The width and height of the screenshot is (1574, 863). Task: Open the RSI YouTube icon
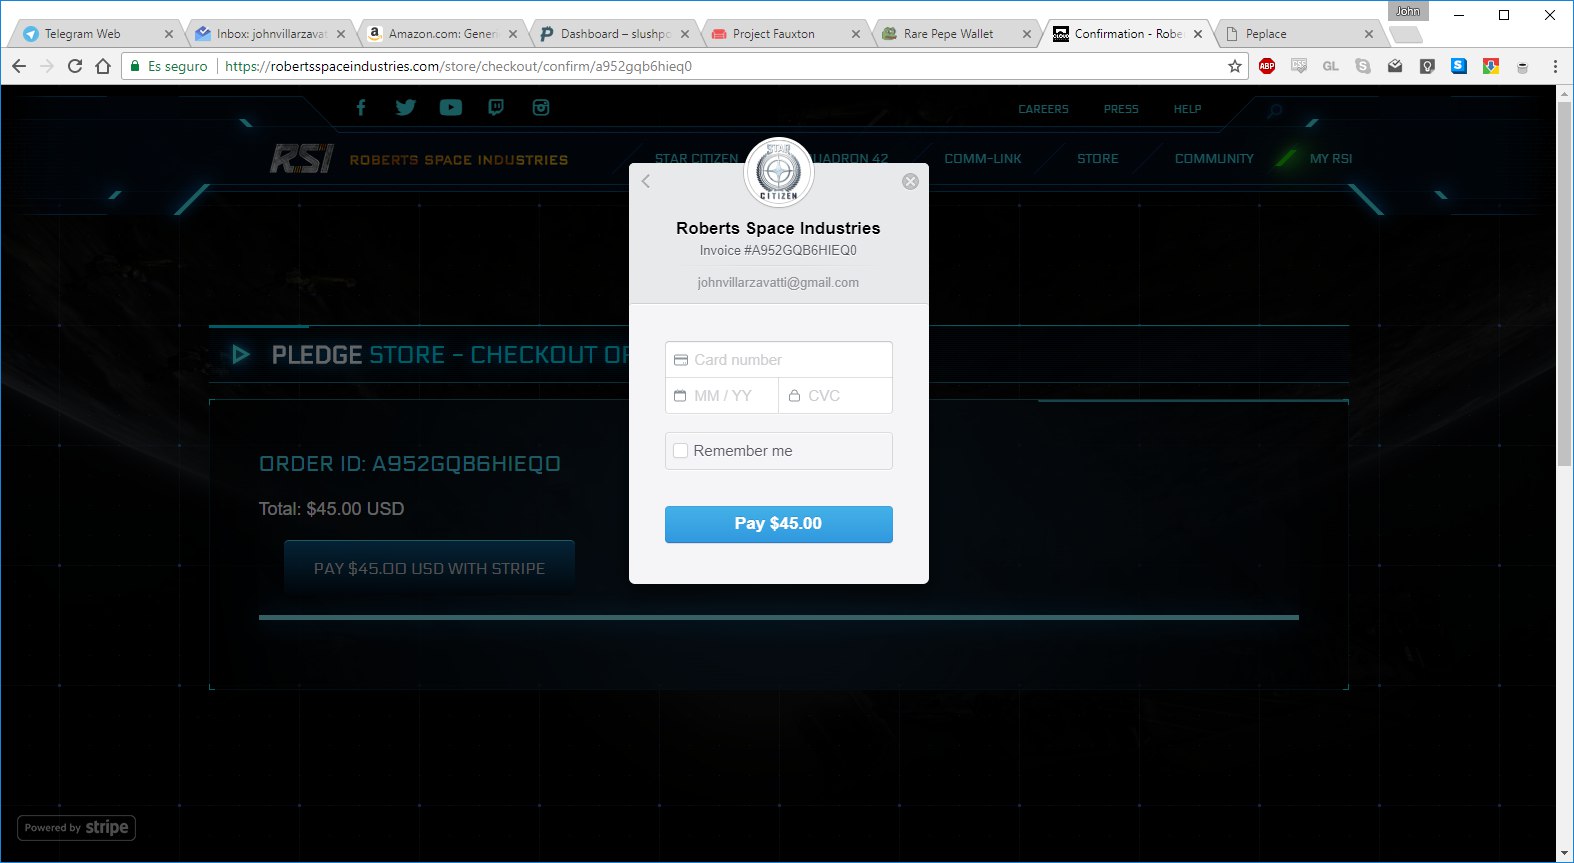[451, 108]
